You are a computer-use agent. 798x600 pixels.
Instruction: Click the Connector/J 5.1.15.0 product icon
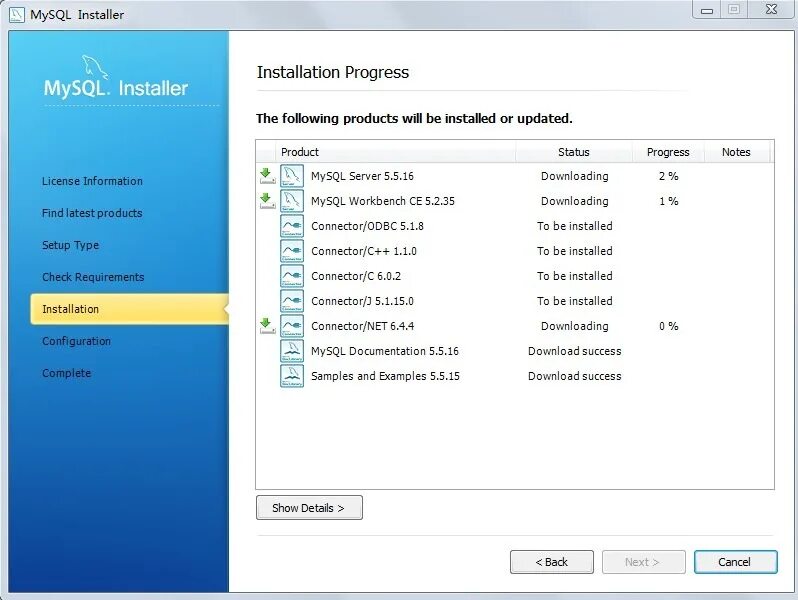292,300
